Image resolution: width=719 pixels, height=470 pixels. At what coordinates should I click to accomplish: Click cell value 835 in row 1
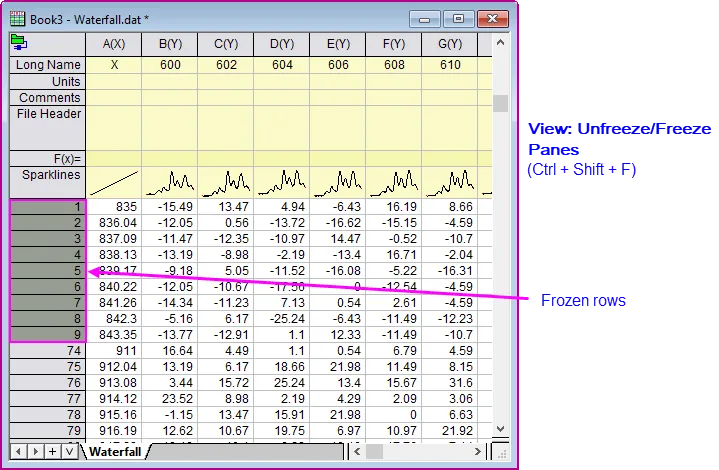point(114,207)
